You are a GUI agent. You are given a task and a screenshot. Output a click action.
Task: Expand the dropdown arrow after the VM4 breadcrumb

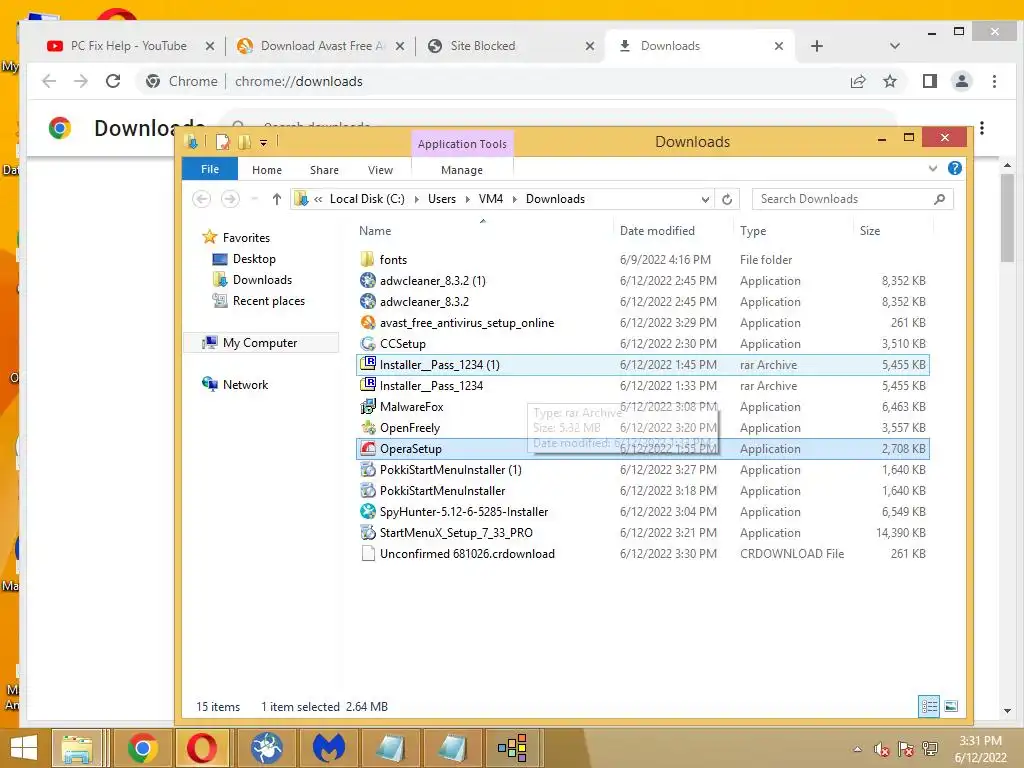pyautogui.click(x=515, y=199)
